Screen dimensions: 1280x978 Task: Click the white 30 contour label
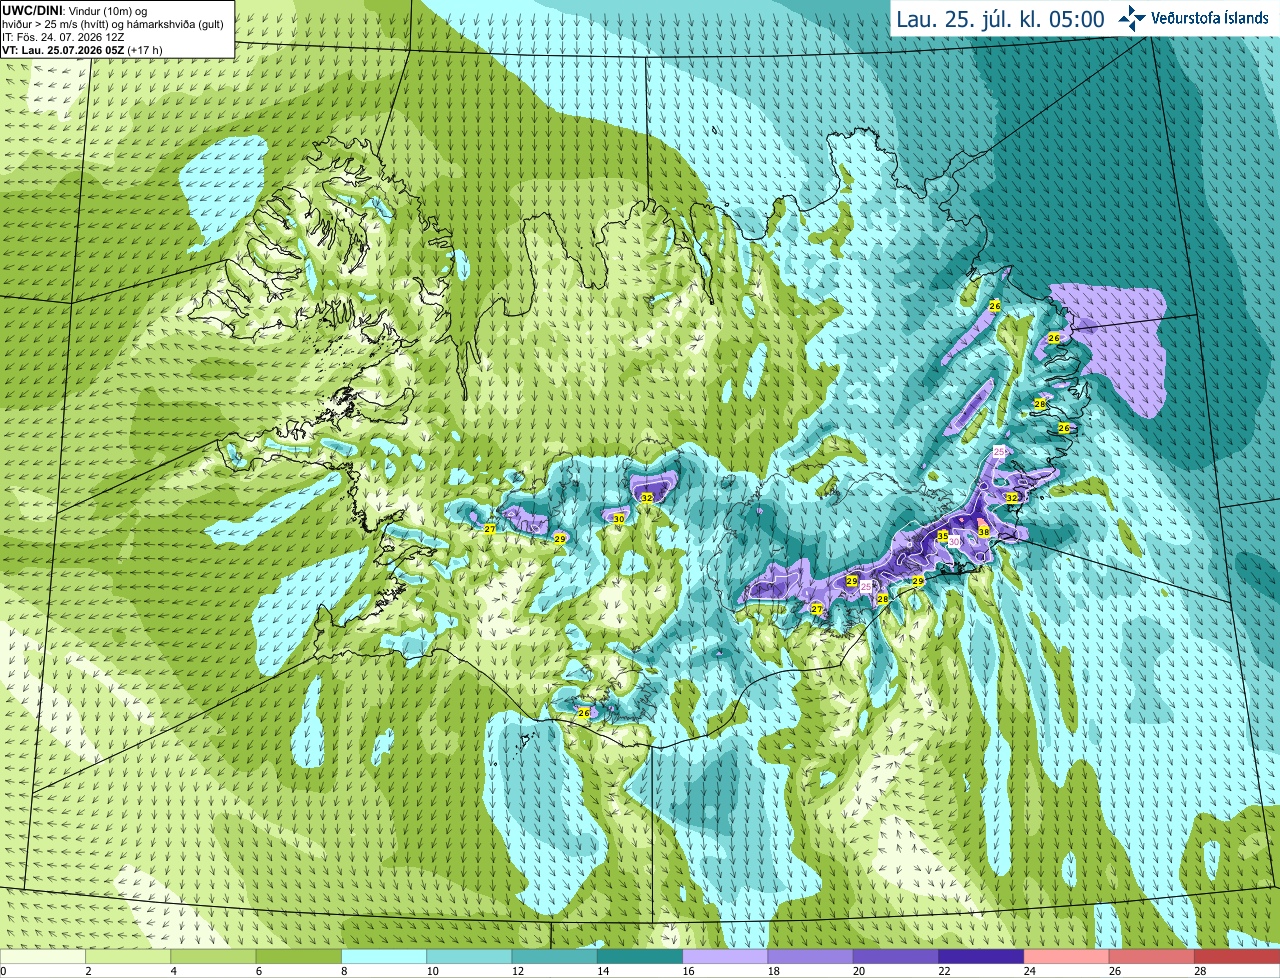pyautogui.click(x=954, y=541)
